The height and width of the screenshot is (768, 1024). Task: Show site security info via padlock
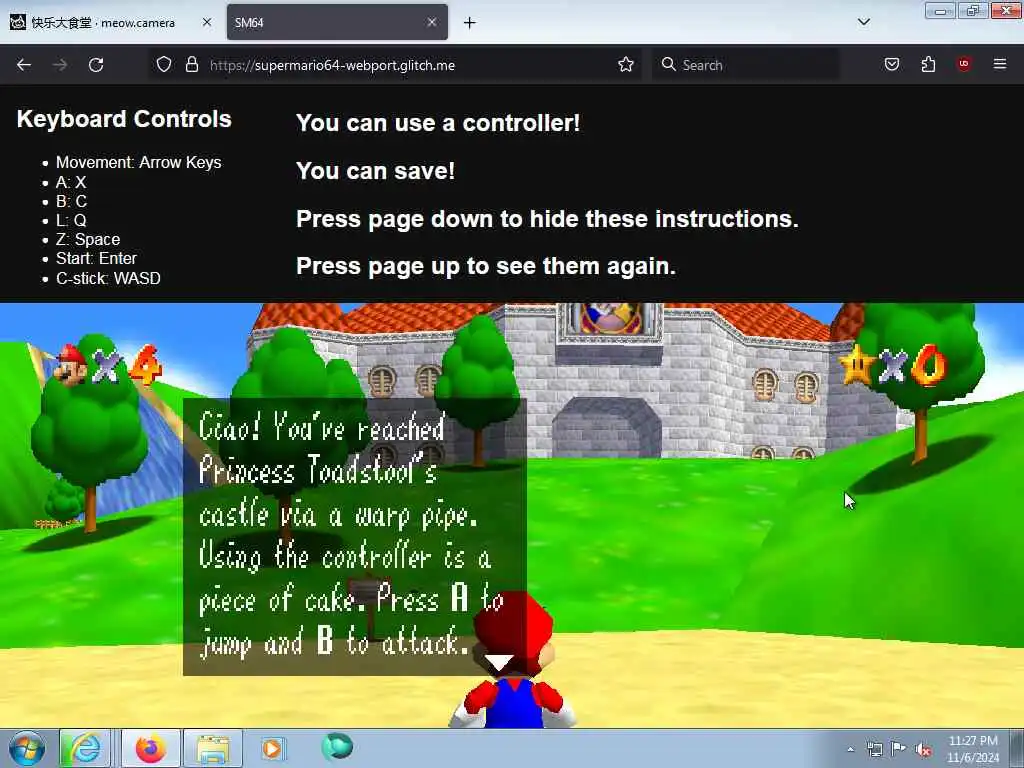click(192, 65)
